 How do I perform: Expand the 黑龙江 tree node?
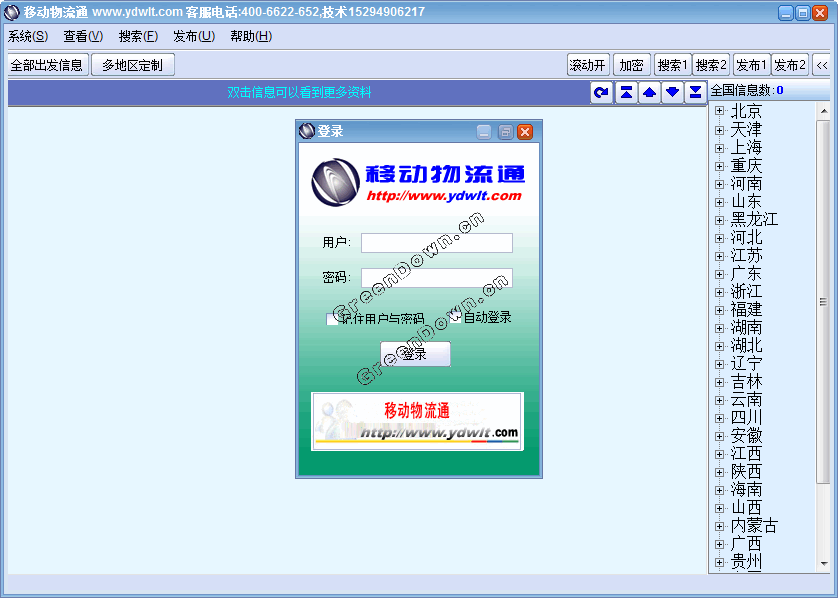719,220
